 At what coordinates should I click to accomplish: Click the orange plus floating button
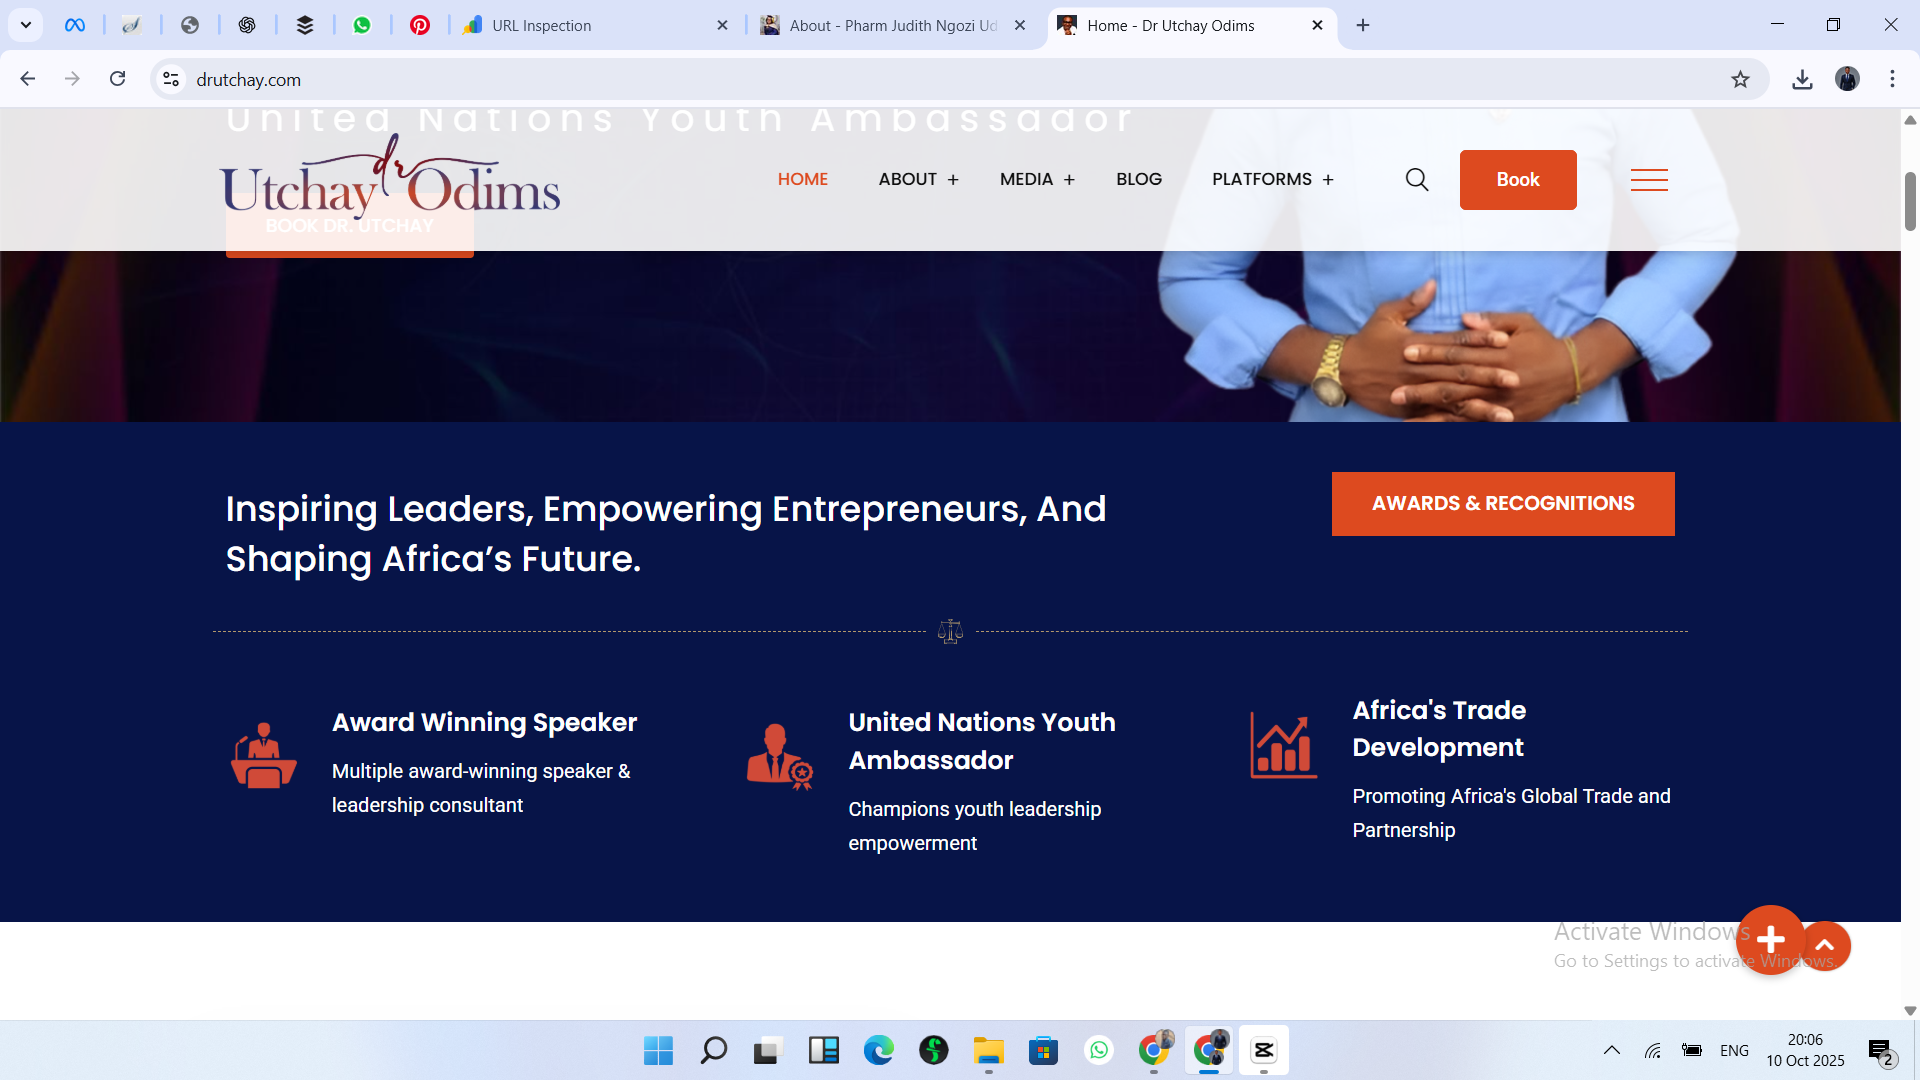1770,940
